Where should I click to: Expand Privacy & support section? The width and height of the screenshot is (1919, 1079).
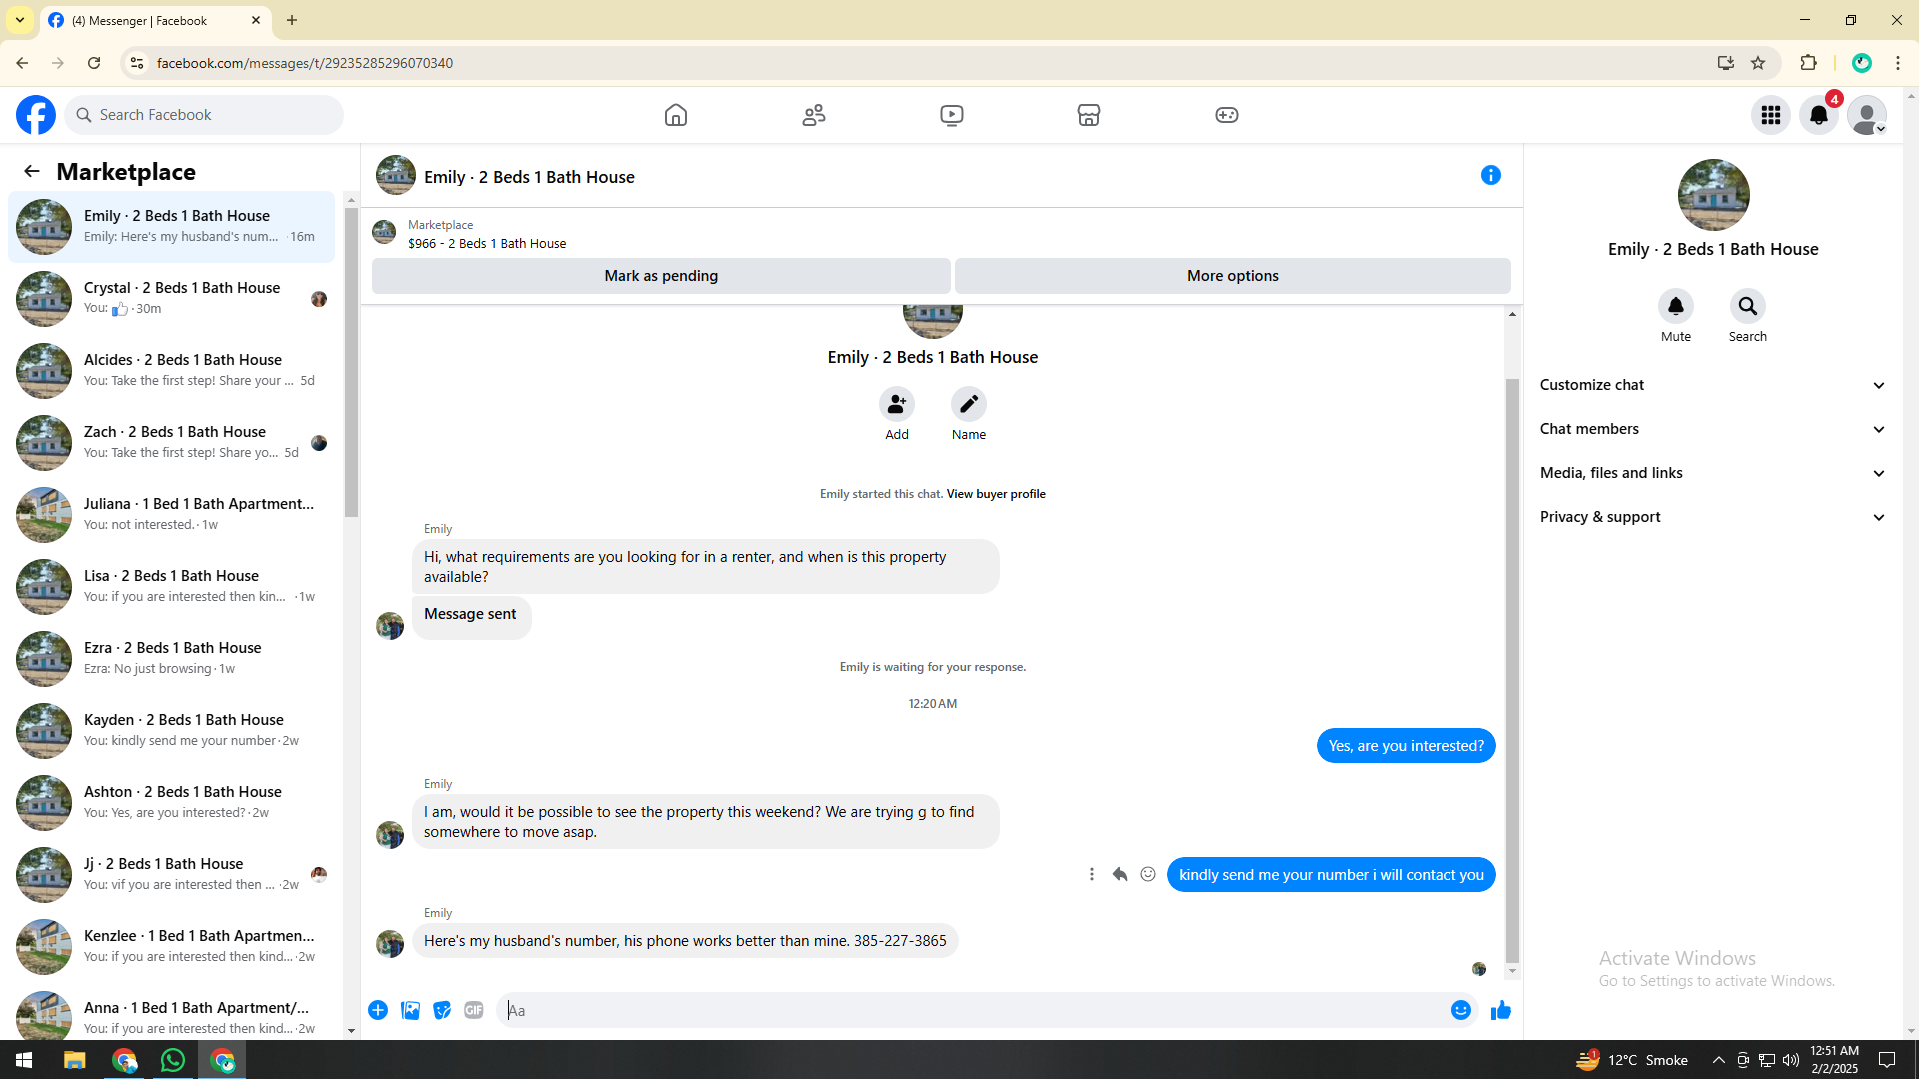click(x=1712, y=517)
